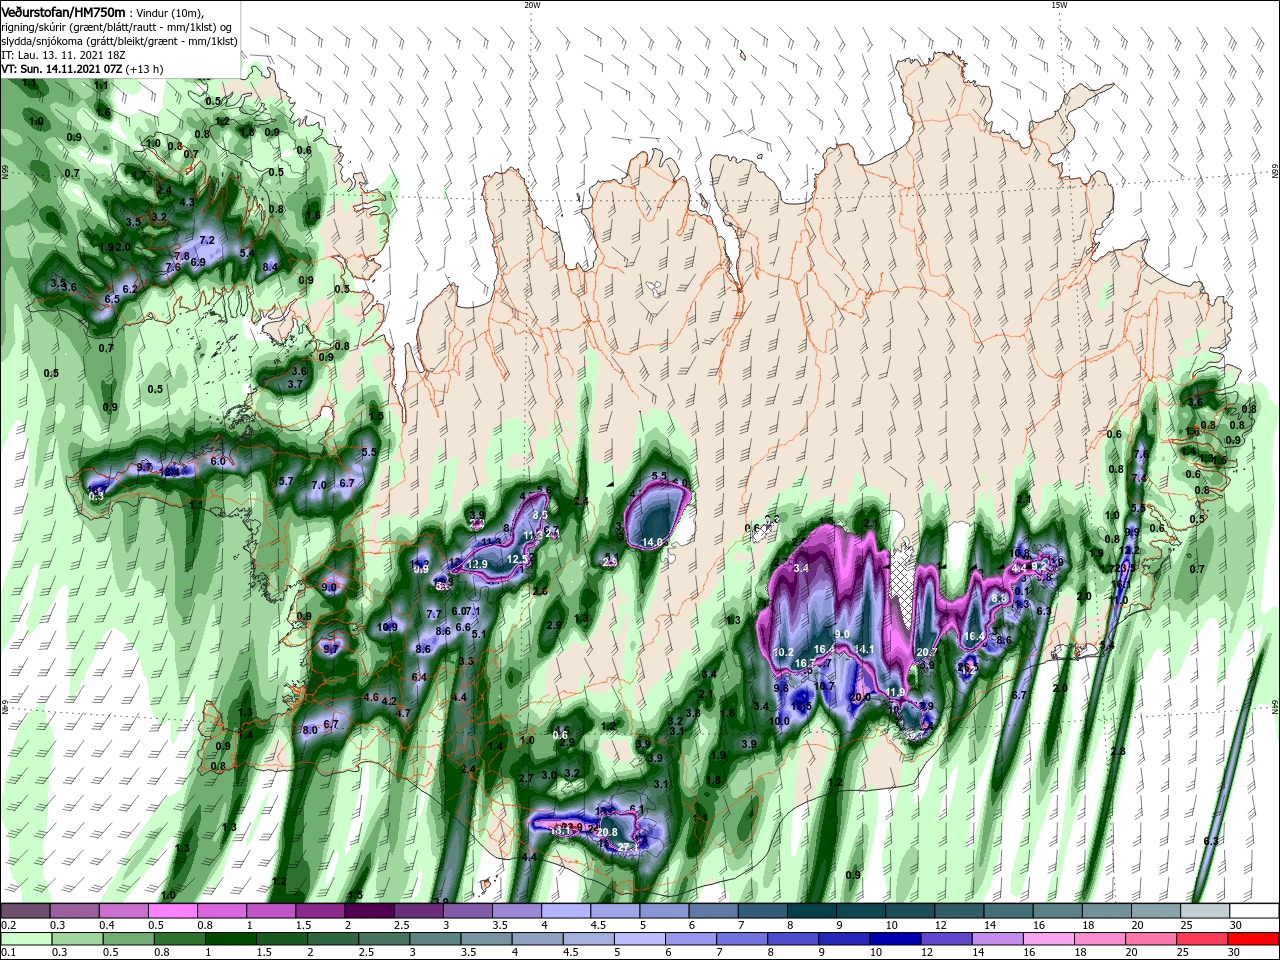This screenshot has height=960, width=1280.
Task: Select the bright red swatch starting at 30, lower legend
Action: coord(1253,939)
